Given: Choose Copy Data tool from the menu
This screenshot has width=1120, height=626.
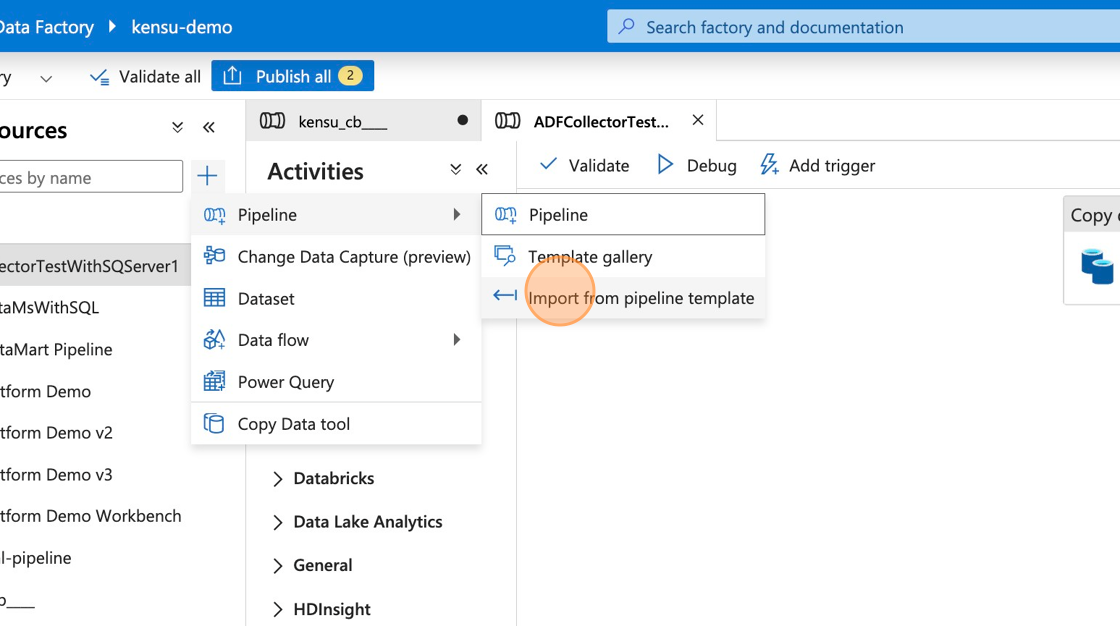Looking at the screenshot, I should [x=336, y=424].
